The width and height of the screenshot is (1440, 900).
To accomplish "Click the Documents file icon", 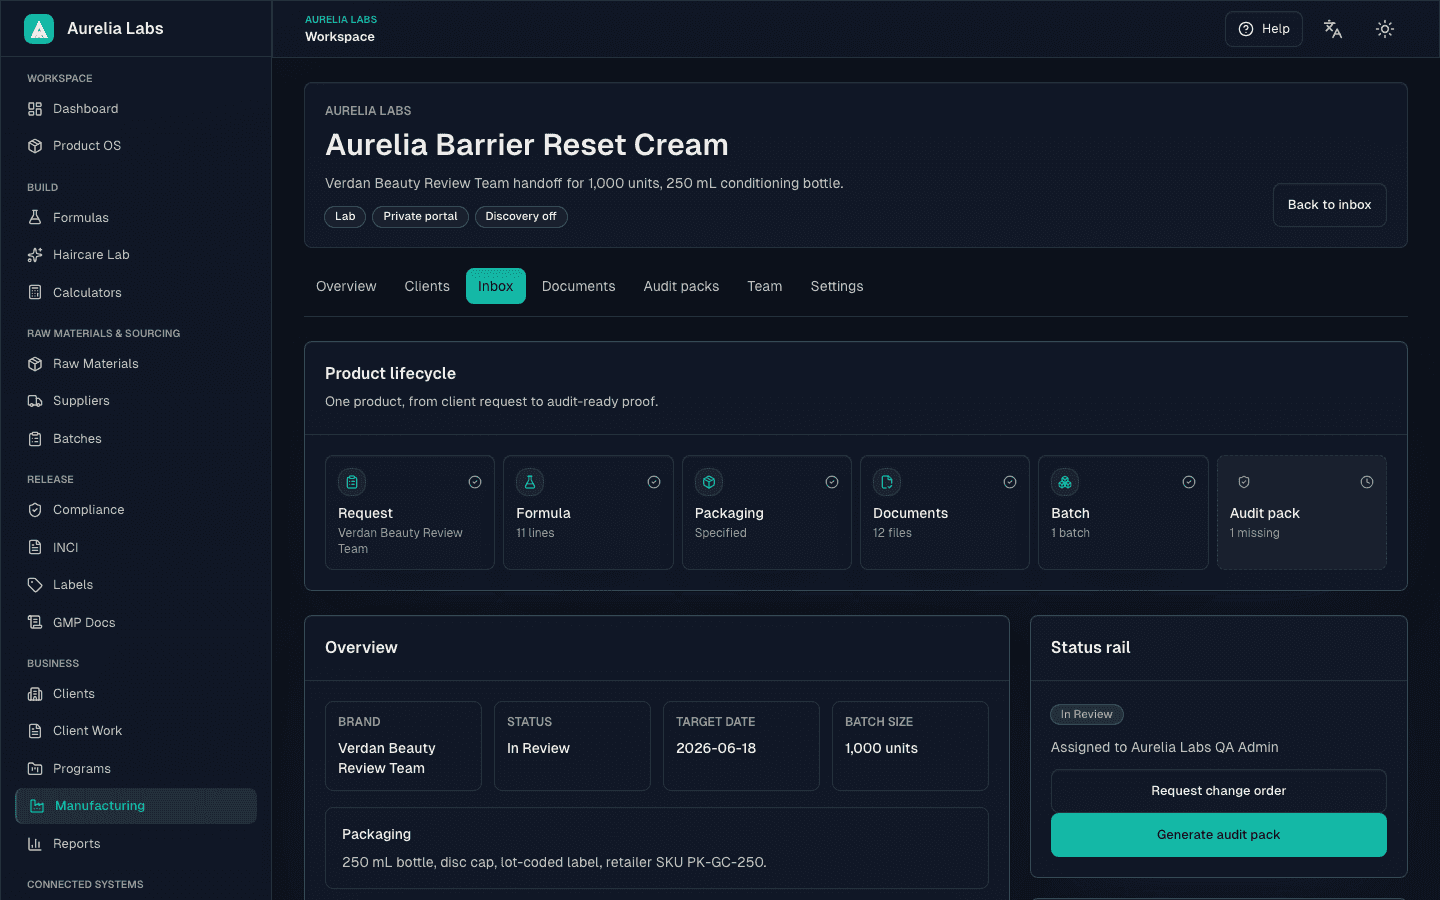I will click(887, 482).
